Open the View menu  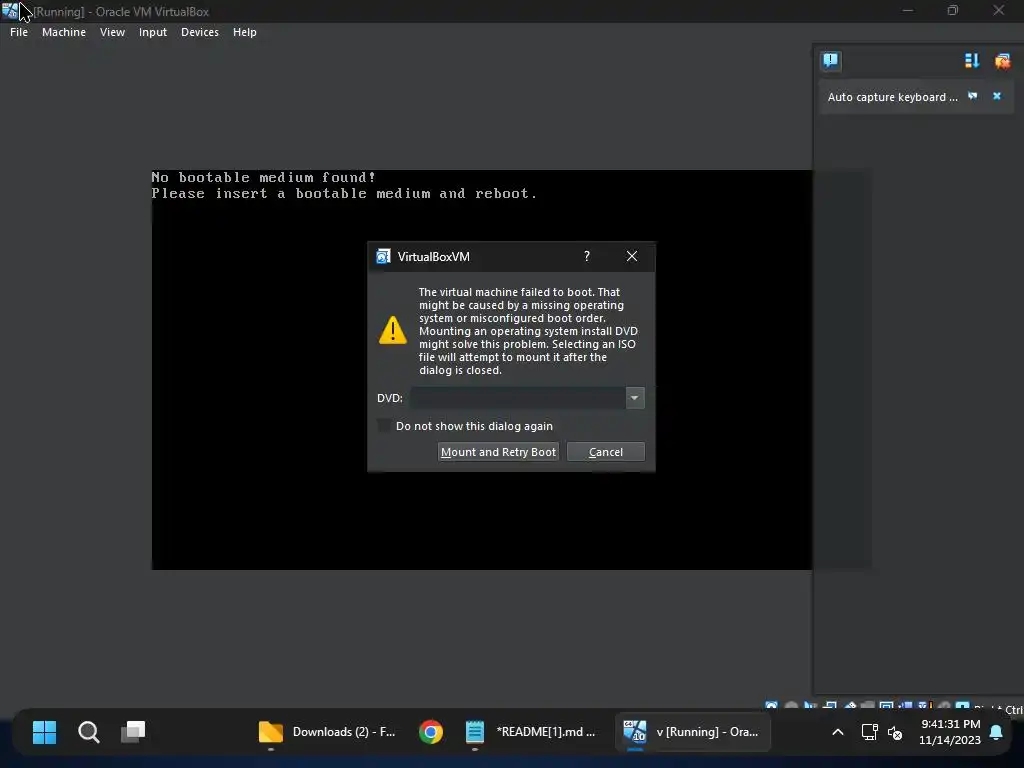pos(112,32)
